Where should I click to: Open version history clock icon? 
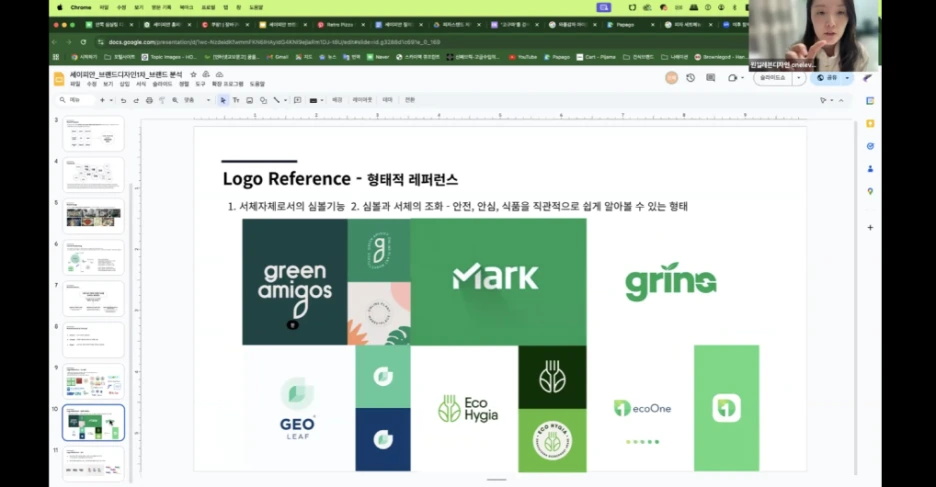click(691, 78)
